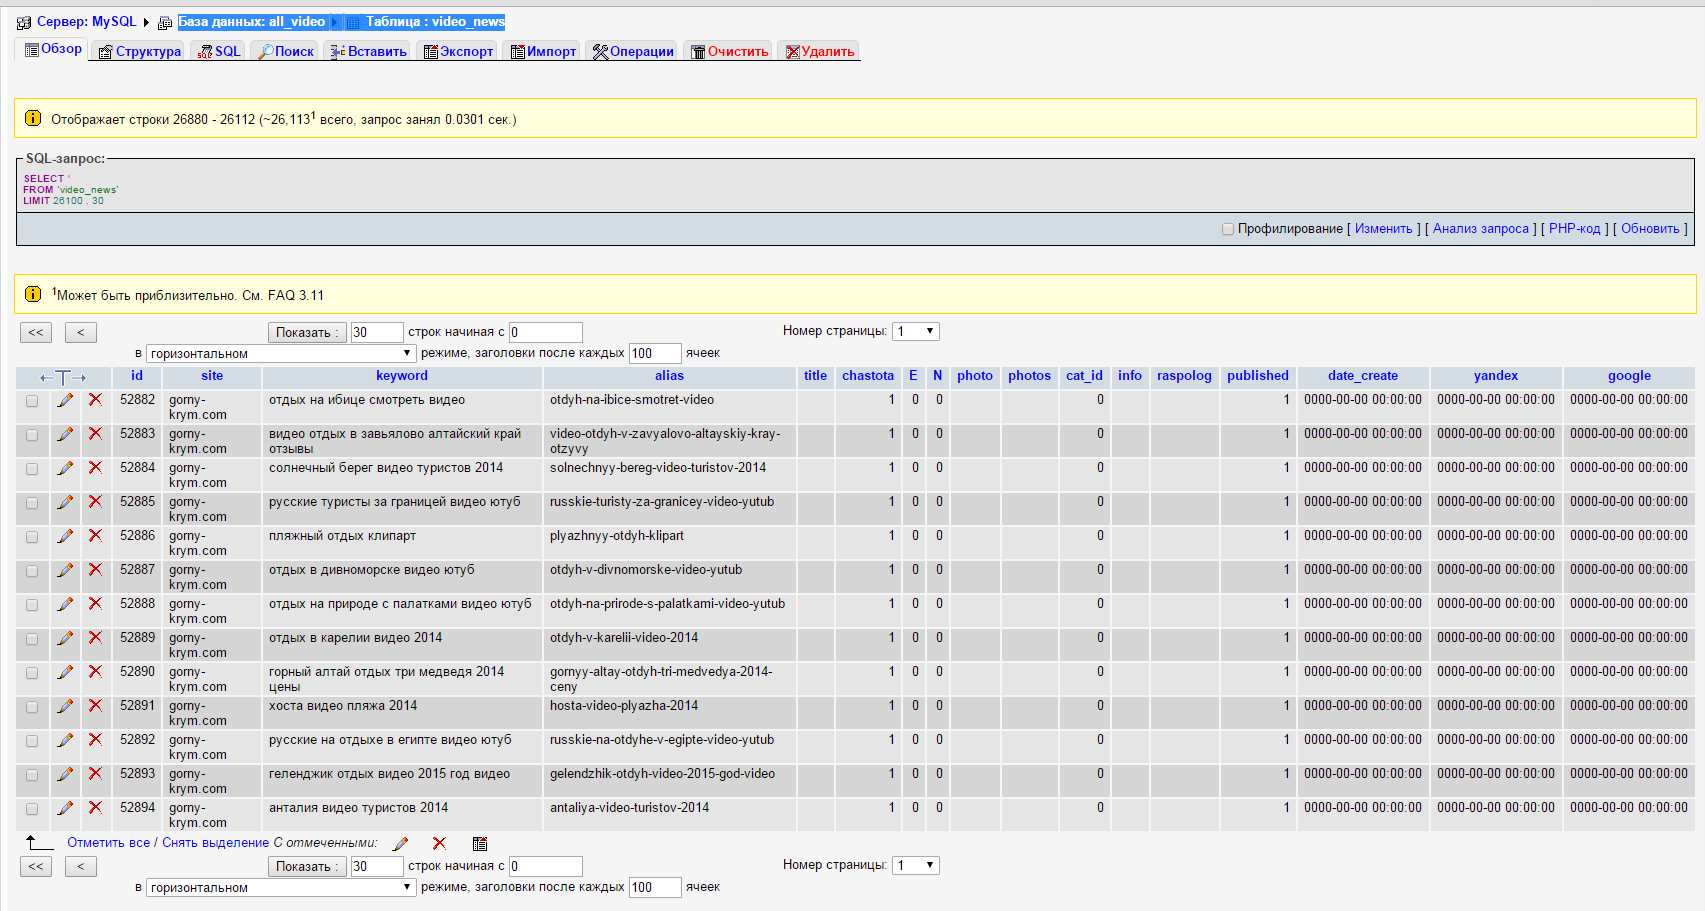Open Операции tab

pos(633,51)
